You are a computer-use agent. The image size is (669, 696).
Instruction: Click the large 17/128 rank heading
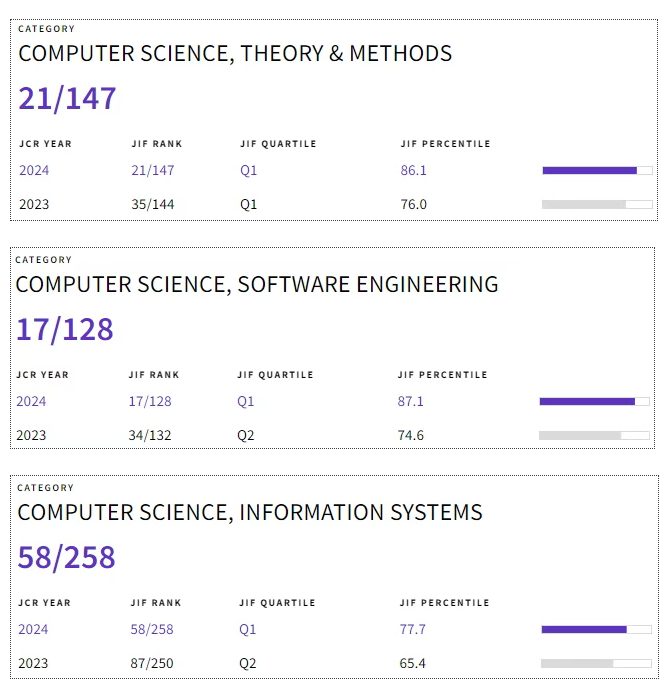click(x=65, y=329)
